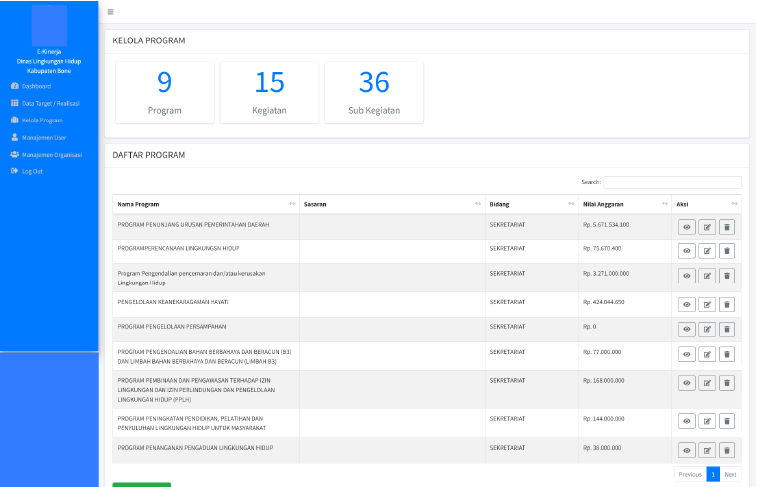Sort table by Aksi column

click(706, 204)
